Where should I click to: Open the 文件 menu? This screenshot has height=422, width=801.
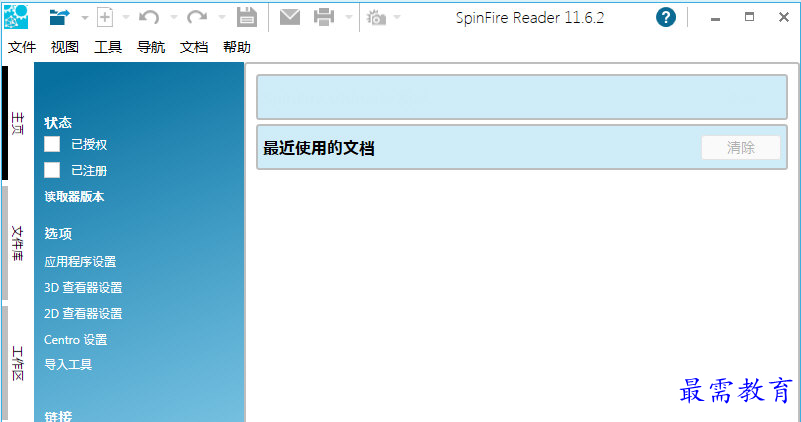[22, 47]
